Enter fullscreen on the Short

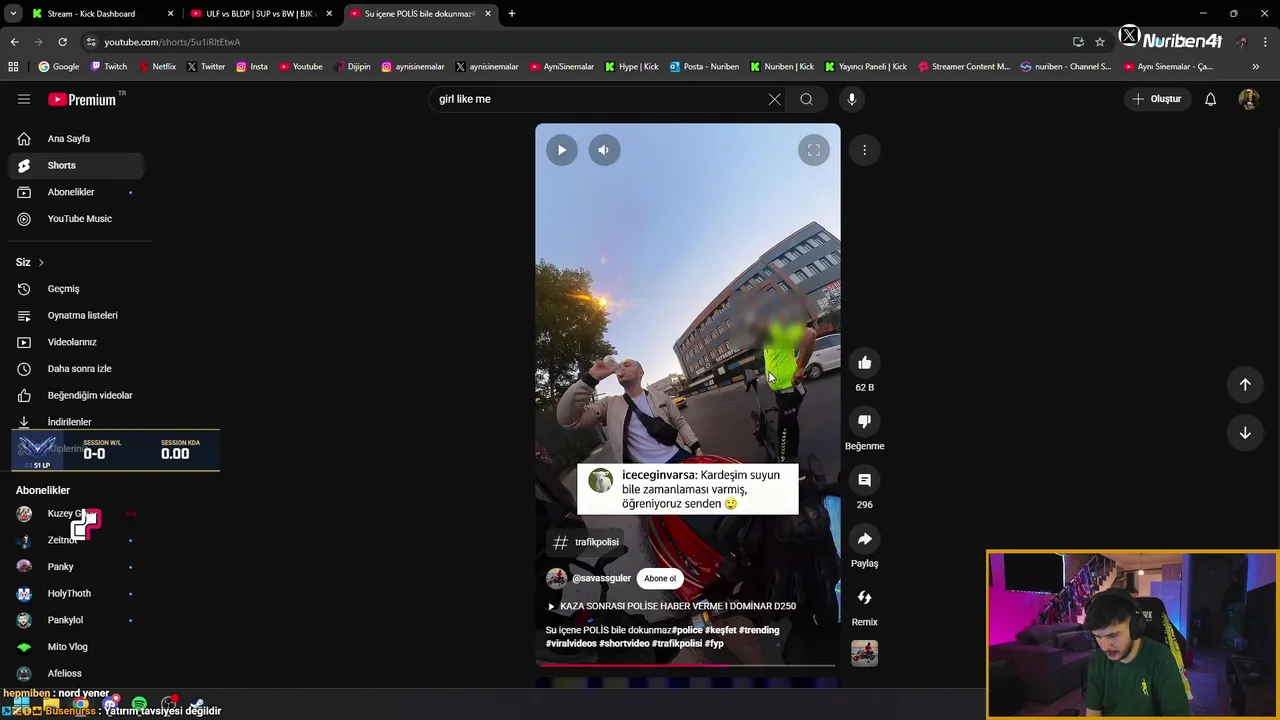click(814, 150)
